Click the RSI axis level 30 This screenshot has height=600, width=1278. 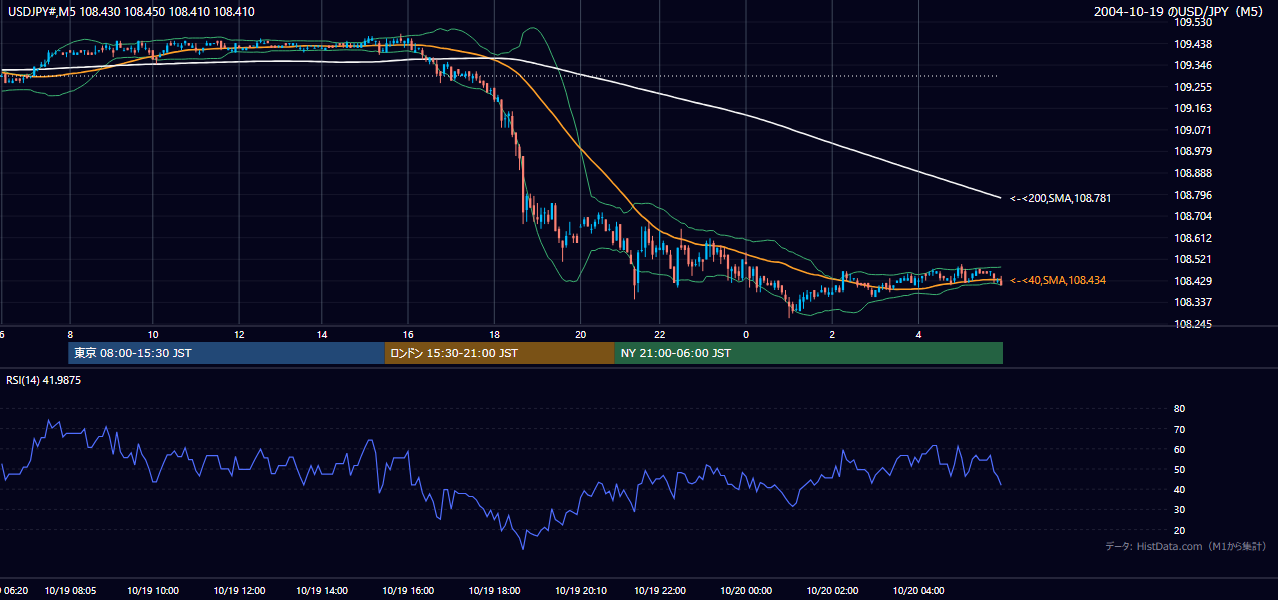tap(1179, 510)
